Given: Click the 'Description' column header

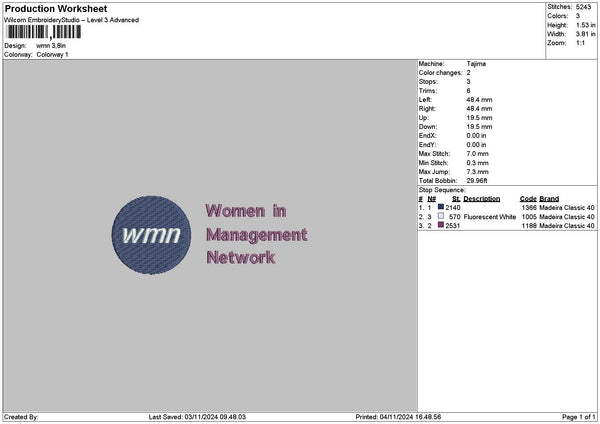Looking at the screenshot, I should tap(482, 199).
